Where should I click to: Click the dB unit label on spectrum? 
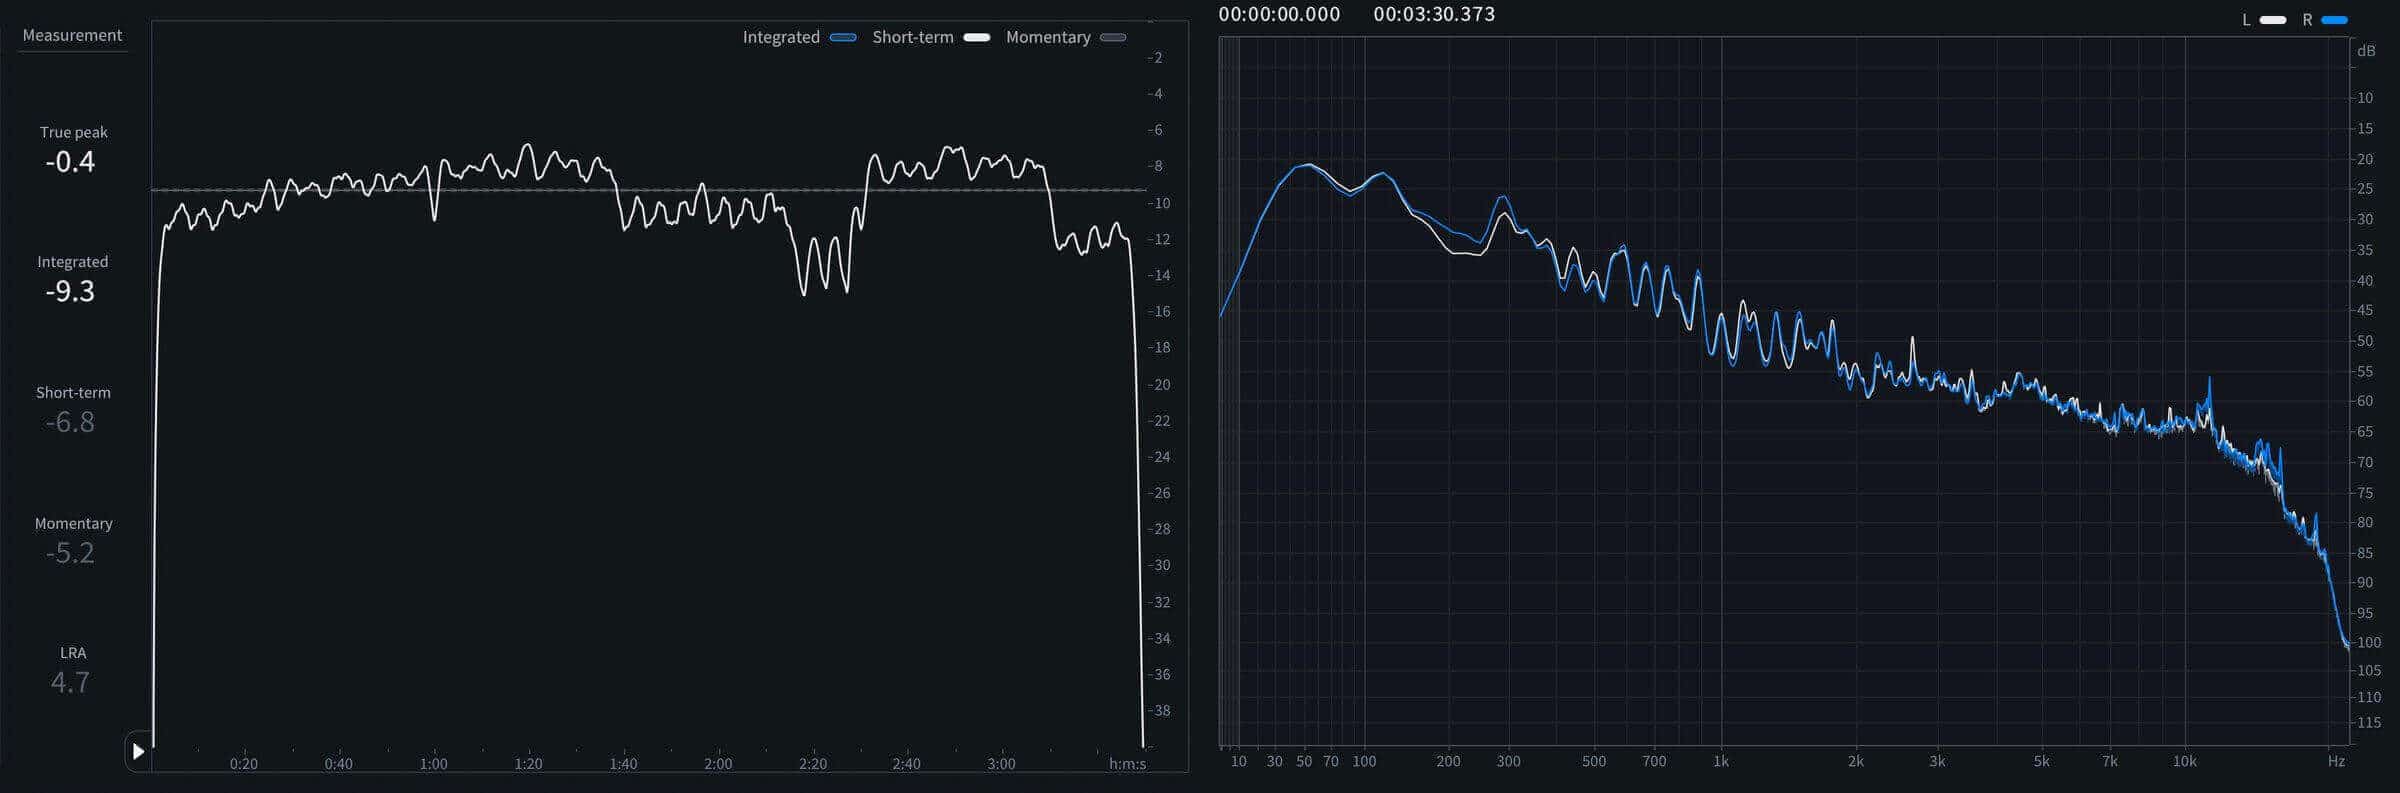(2366, 51)
